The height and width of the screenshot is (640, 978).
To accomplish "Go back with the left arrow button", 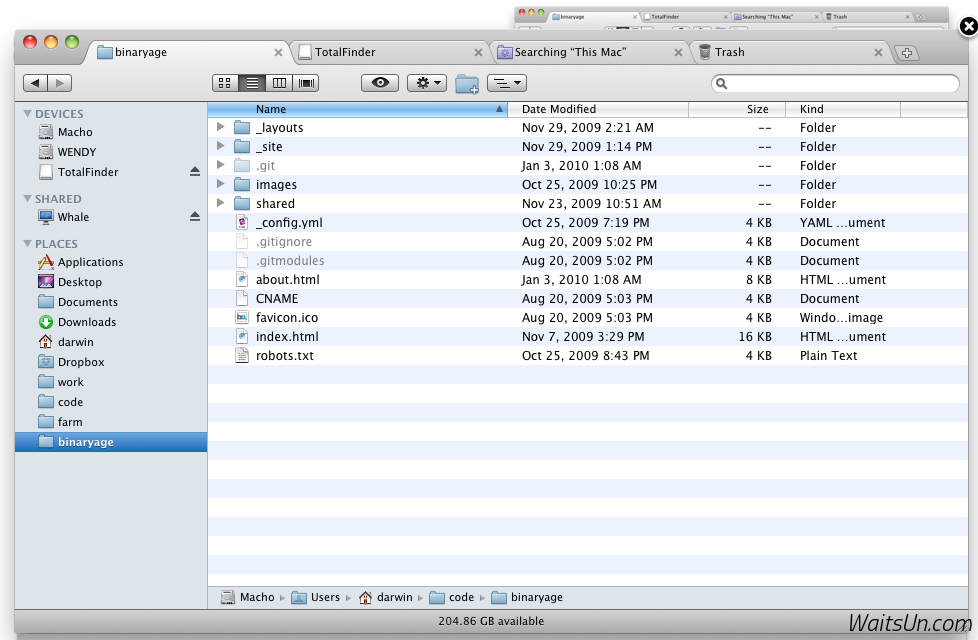I will click(x=36, y=83).
